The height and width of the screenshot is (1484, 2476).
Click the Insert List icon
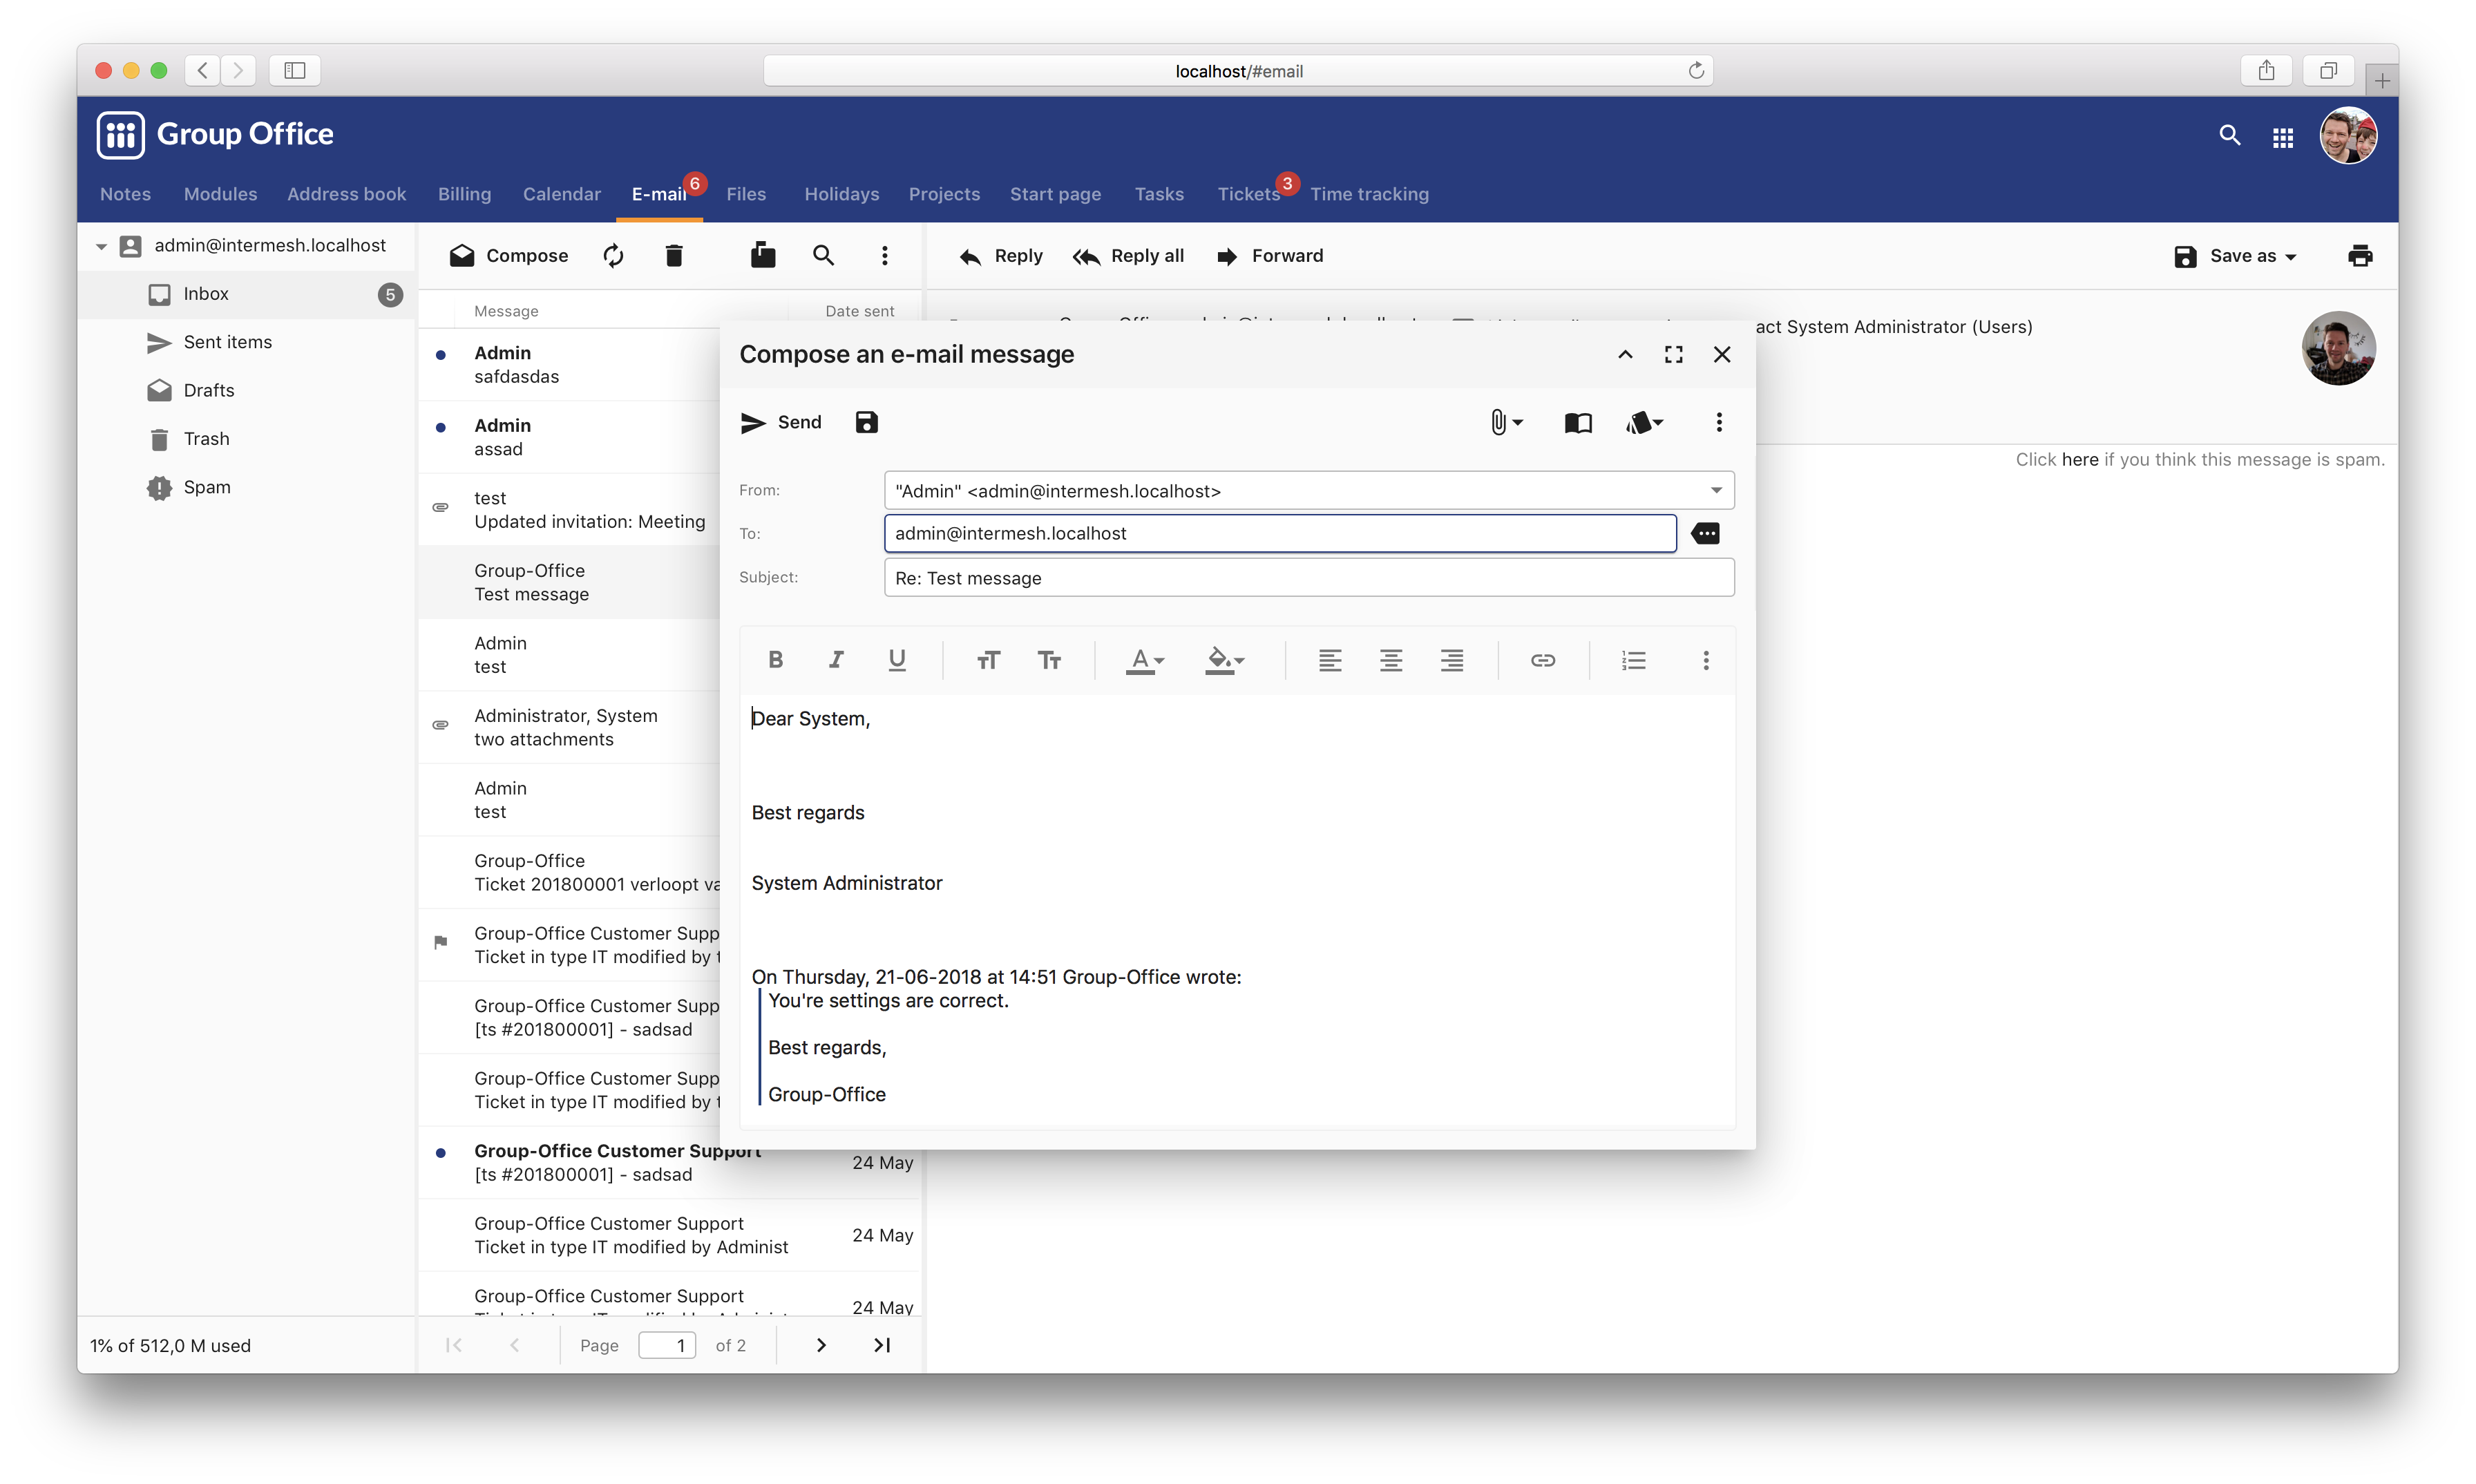click(x=1632, y=660)
